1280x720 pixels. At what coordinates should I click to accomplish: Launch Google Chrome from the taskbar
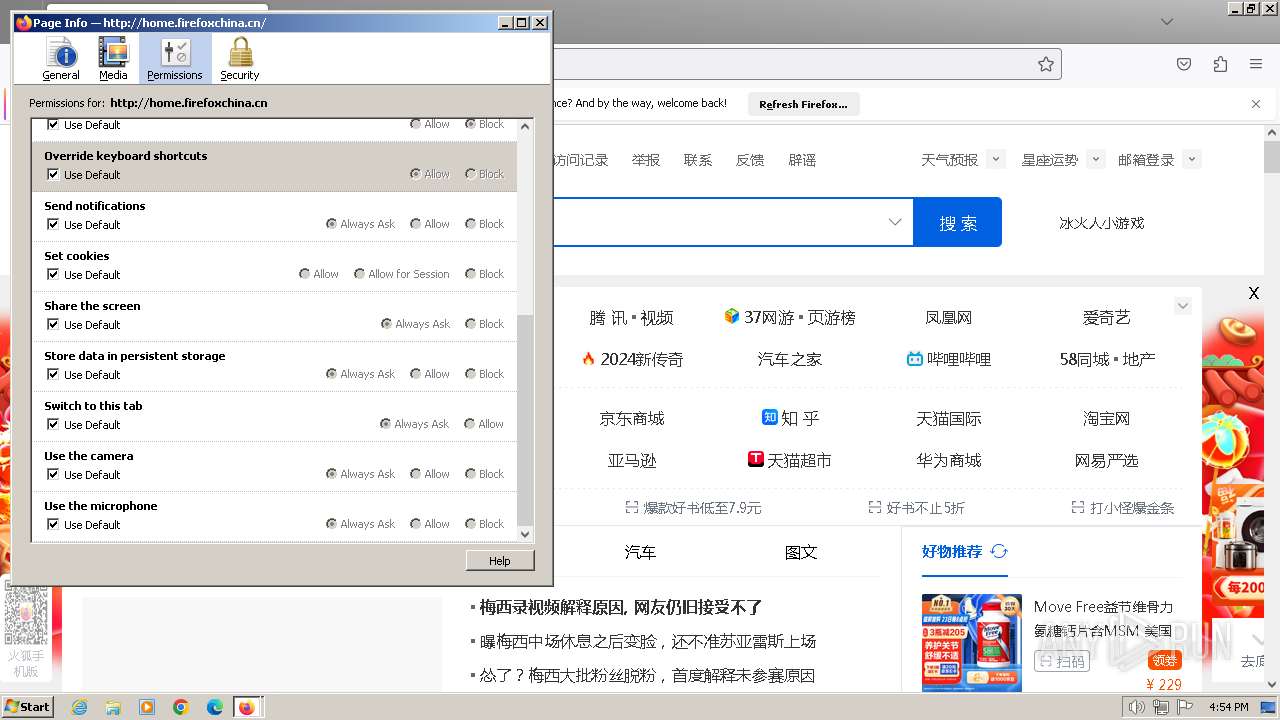[181, 707]
